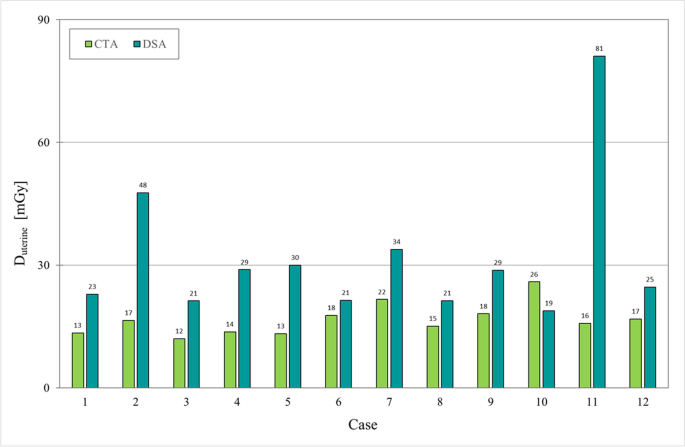Select the DSA bar for Case 2

tap(143, 290)
